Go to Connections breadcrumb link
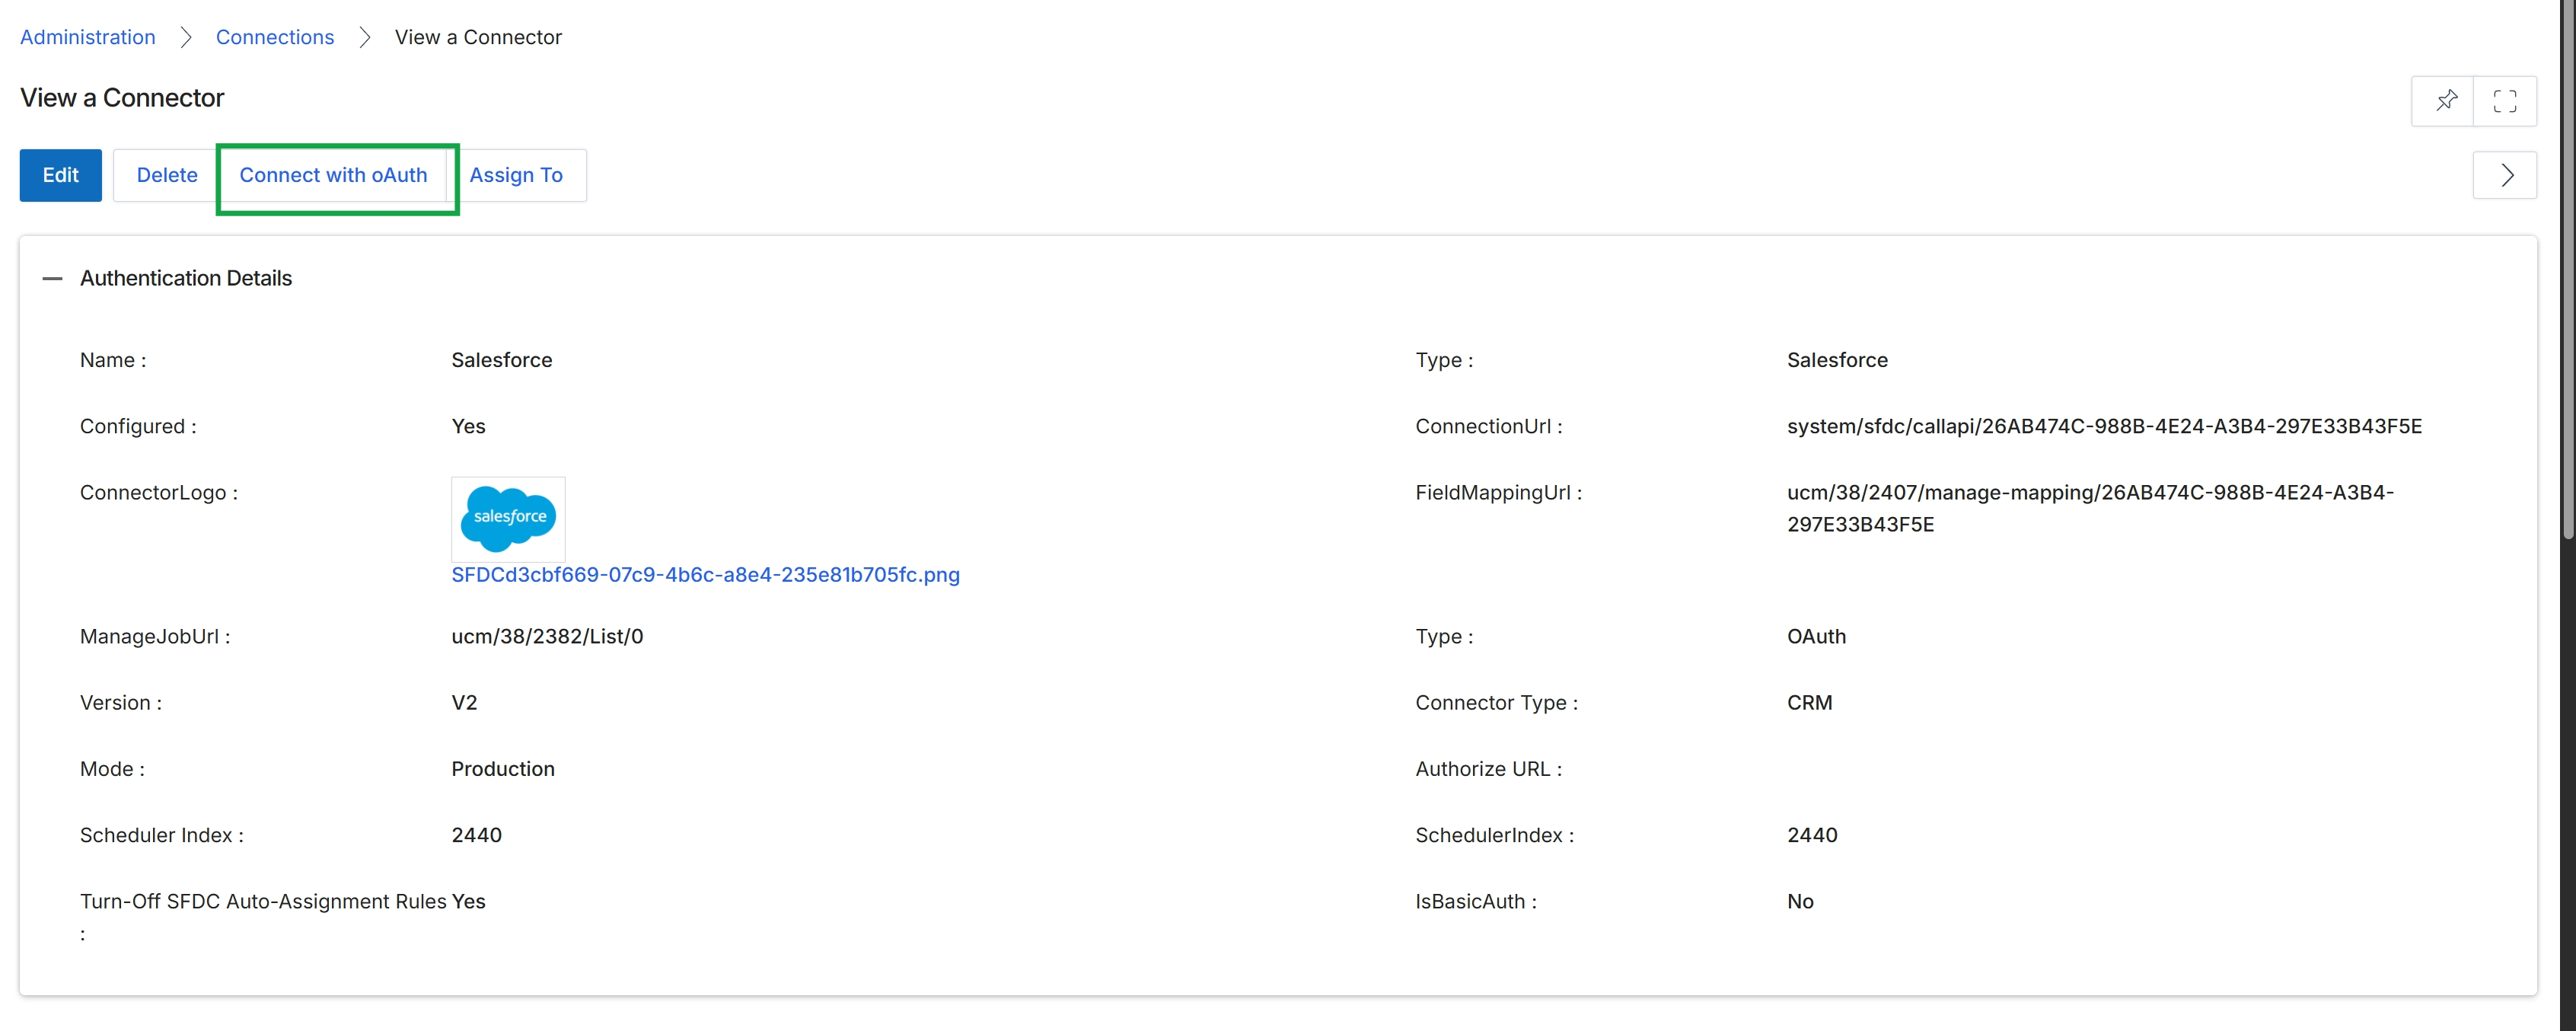Screen dimensions: 2576x1031 (x=275, y=37)
